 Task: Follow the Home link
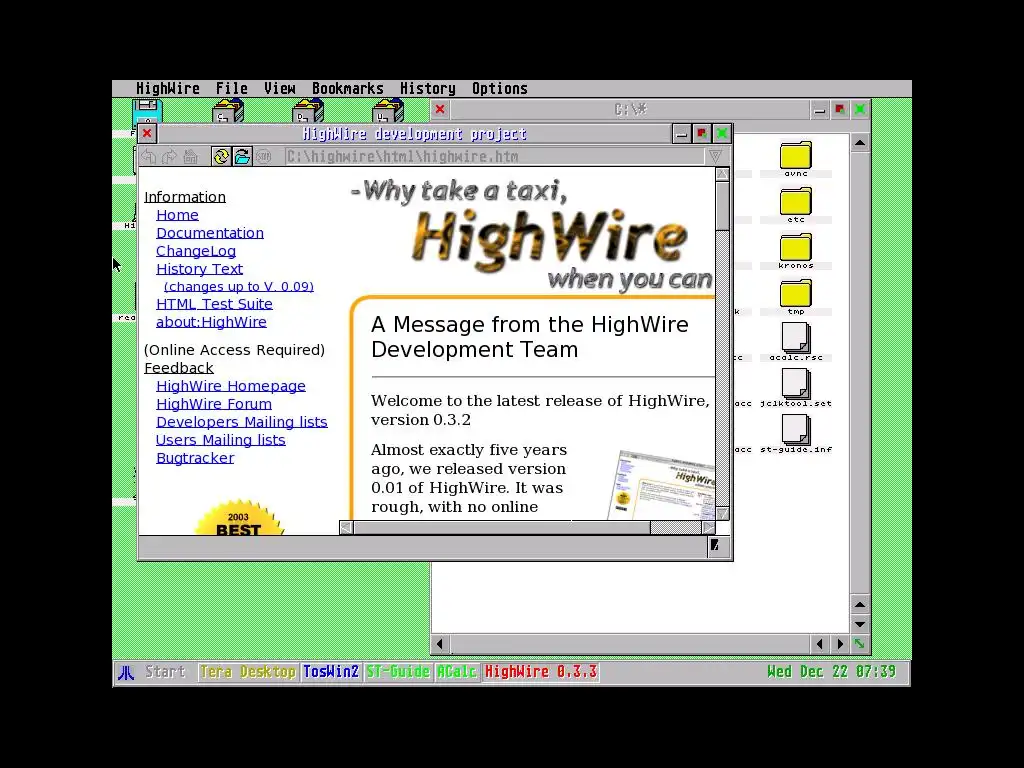click(177, 215)
